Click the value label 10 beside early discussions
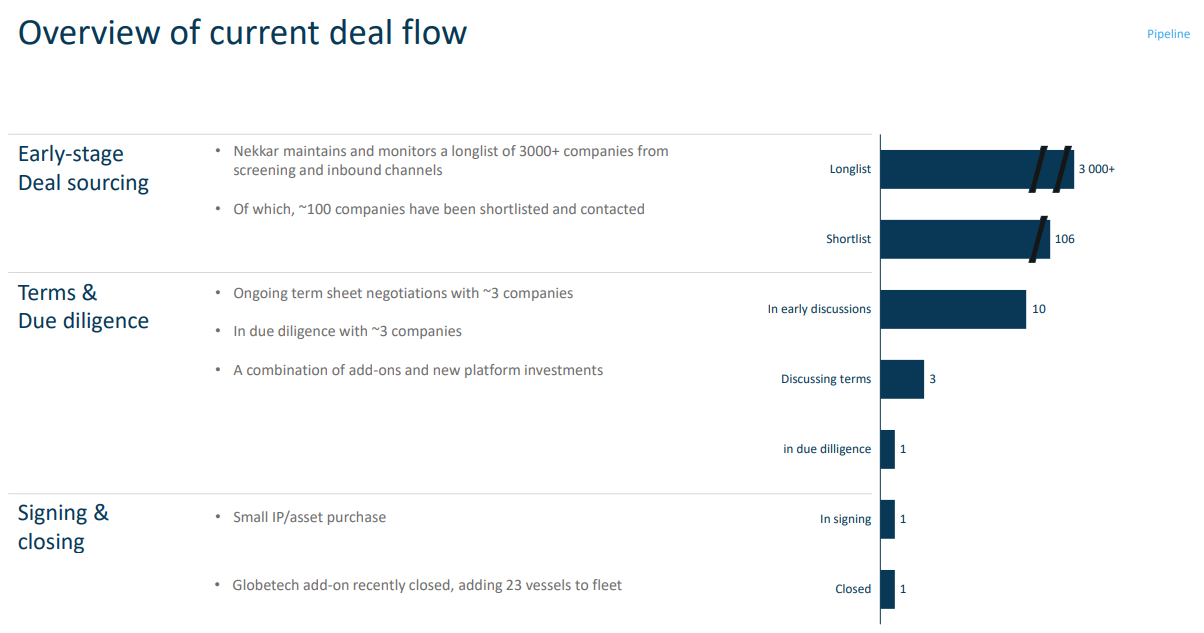 [1039, 309]
